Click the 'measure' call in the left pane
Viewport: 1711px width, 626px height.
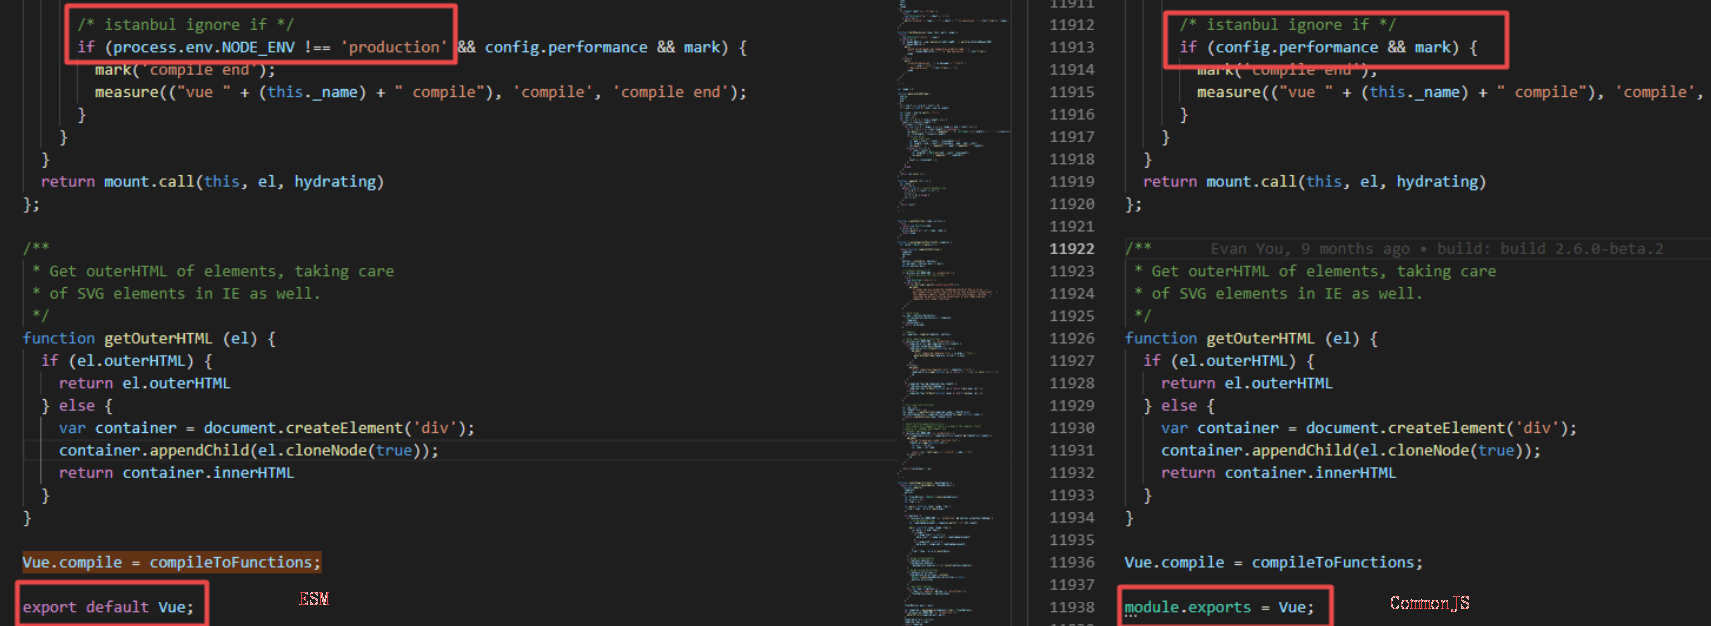[127, 92]
